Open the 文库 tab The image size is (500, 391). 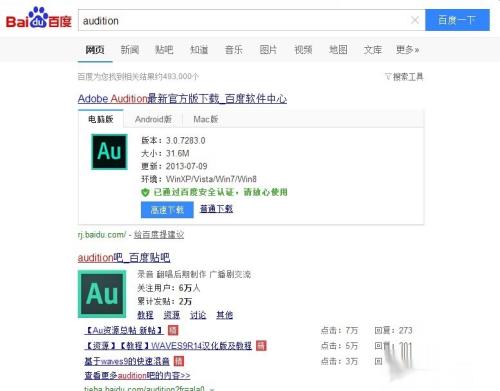coord(373,50)
